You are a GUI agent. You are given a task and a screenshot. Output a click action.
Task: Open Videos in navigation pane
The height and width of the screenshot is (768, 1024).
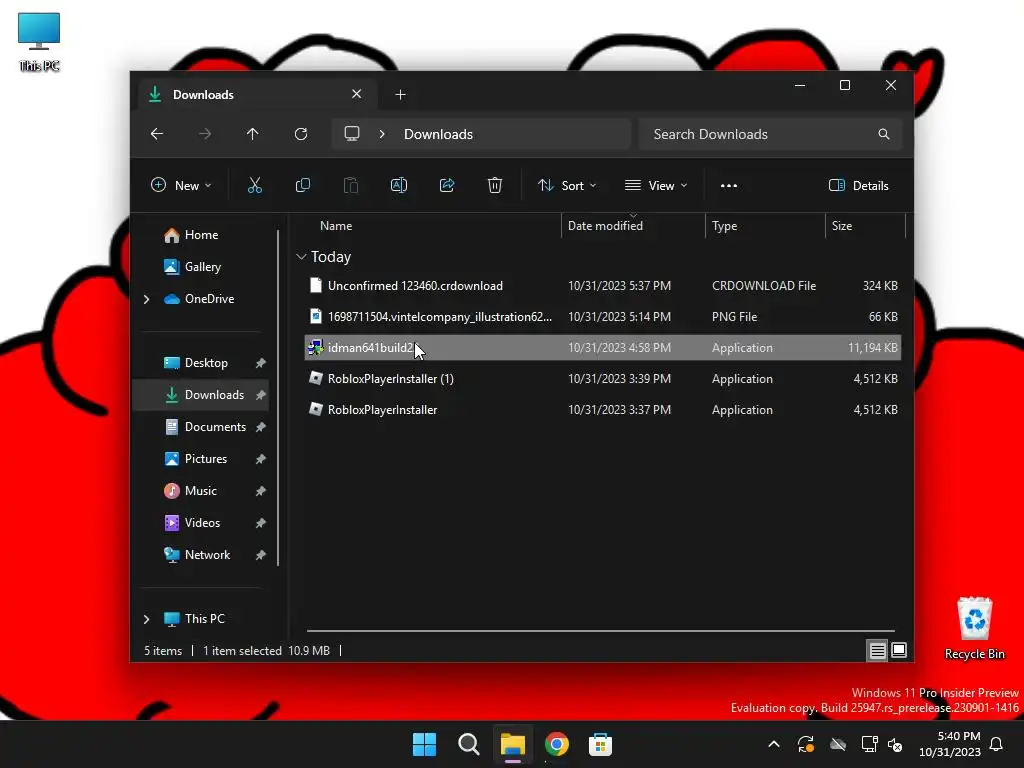[x=202, y=522]
